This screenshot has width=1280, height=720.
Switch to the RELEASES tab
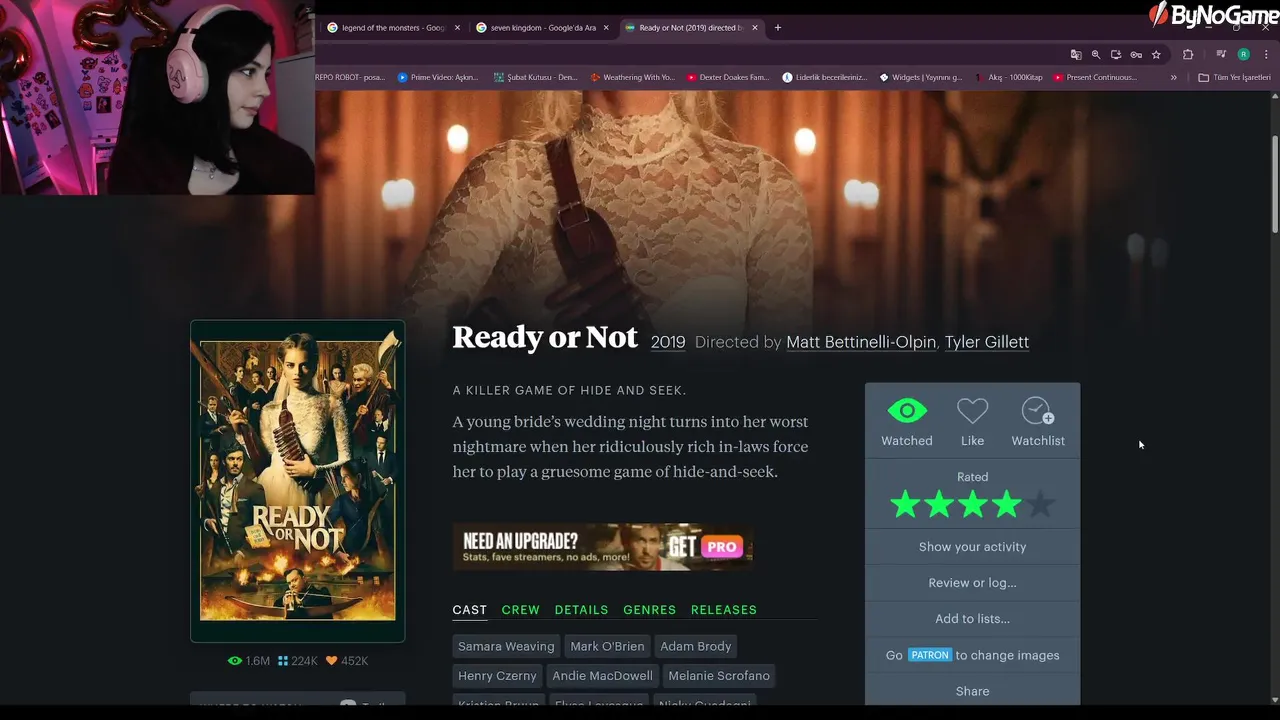723,610
